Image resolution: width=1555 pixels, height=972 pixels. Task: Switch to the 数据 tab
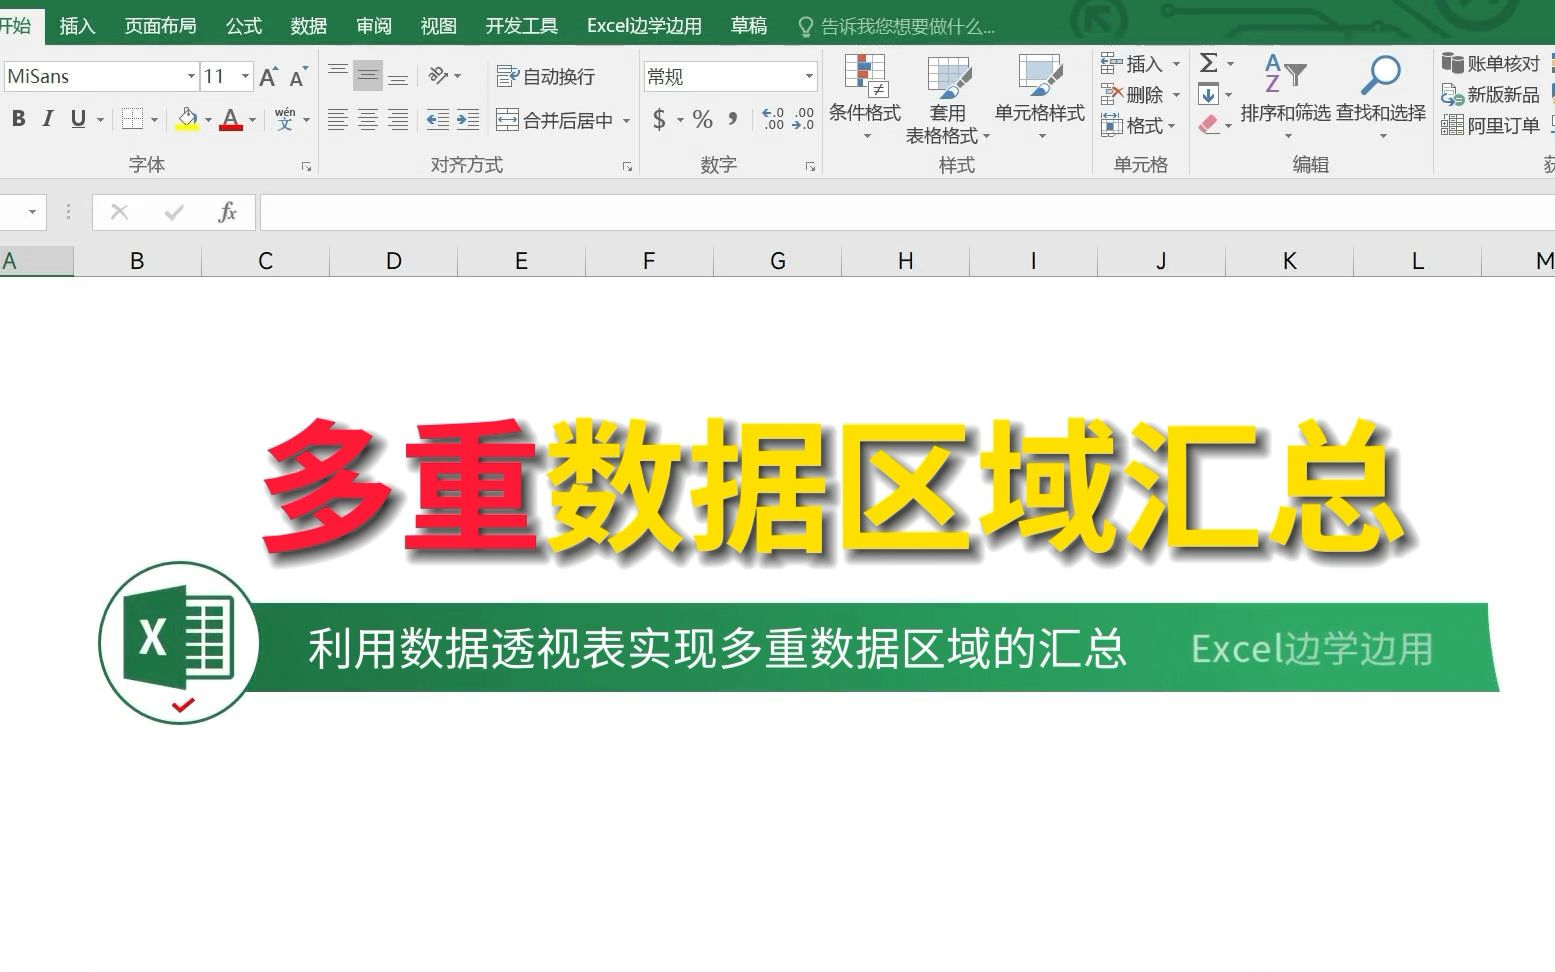point(308,26)
